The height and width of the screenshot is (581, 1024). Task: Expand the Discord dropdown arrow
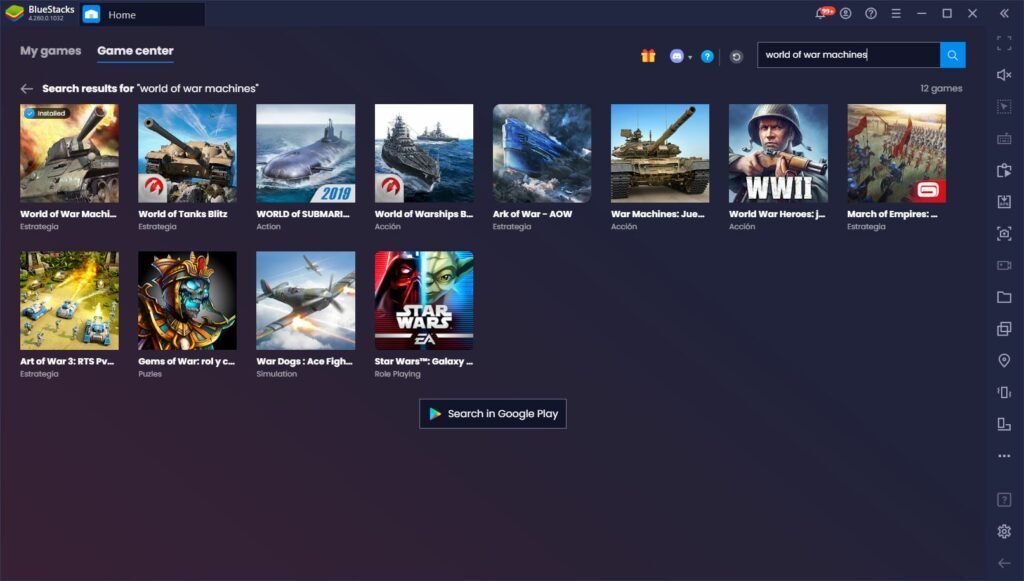point(688,56)
